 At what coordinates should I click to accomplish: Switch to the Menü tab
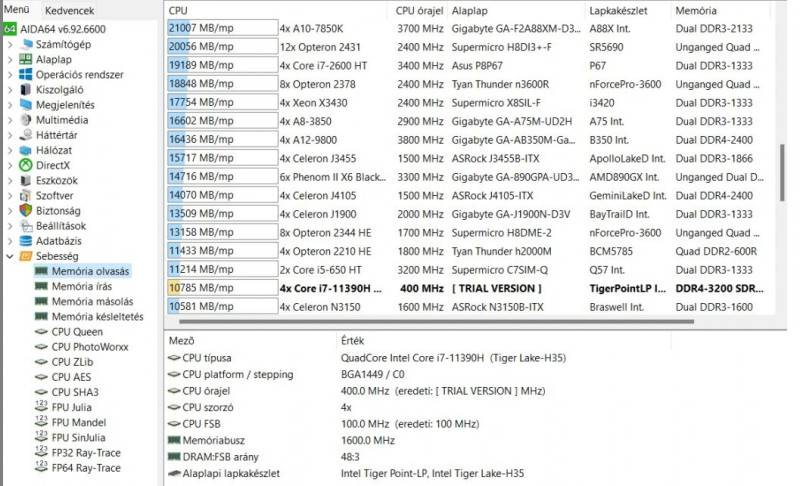(x=17, y=10)
